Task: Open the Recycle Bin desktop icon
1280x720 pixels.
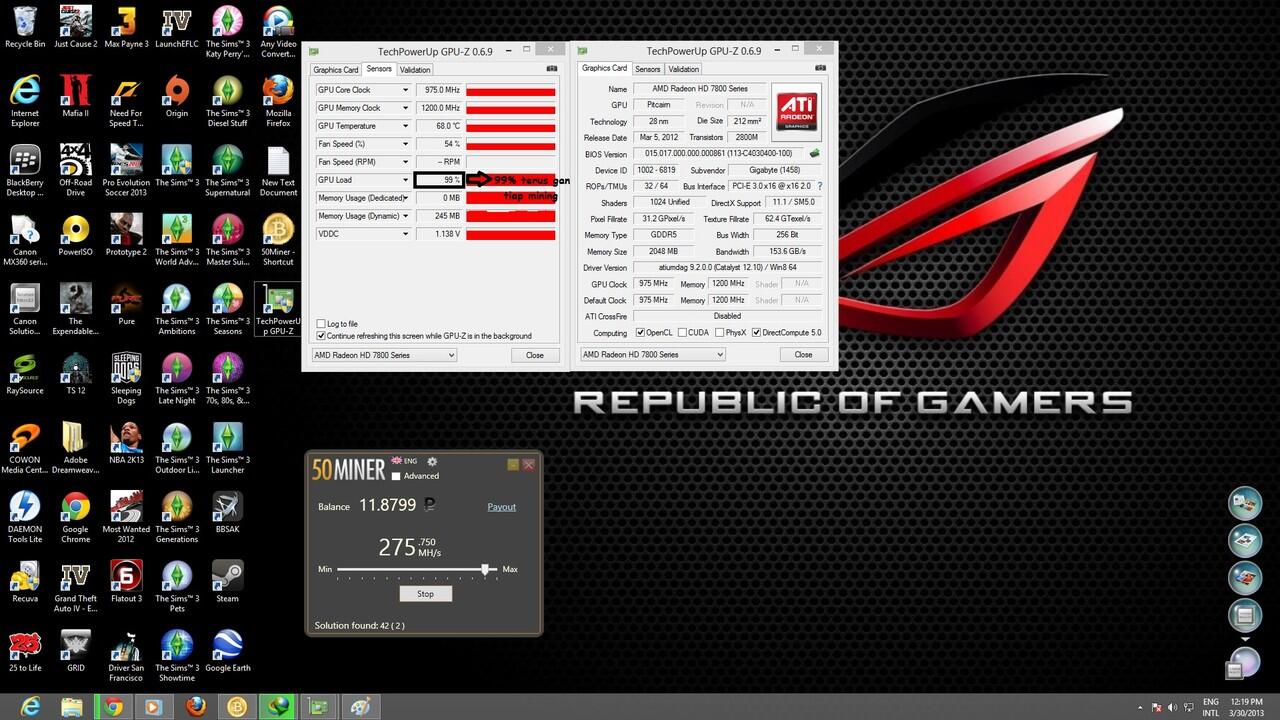Action: [x=25, y=27]
